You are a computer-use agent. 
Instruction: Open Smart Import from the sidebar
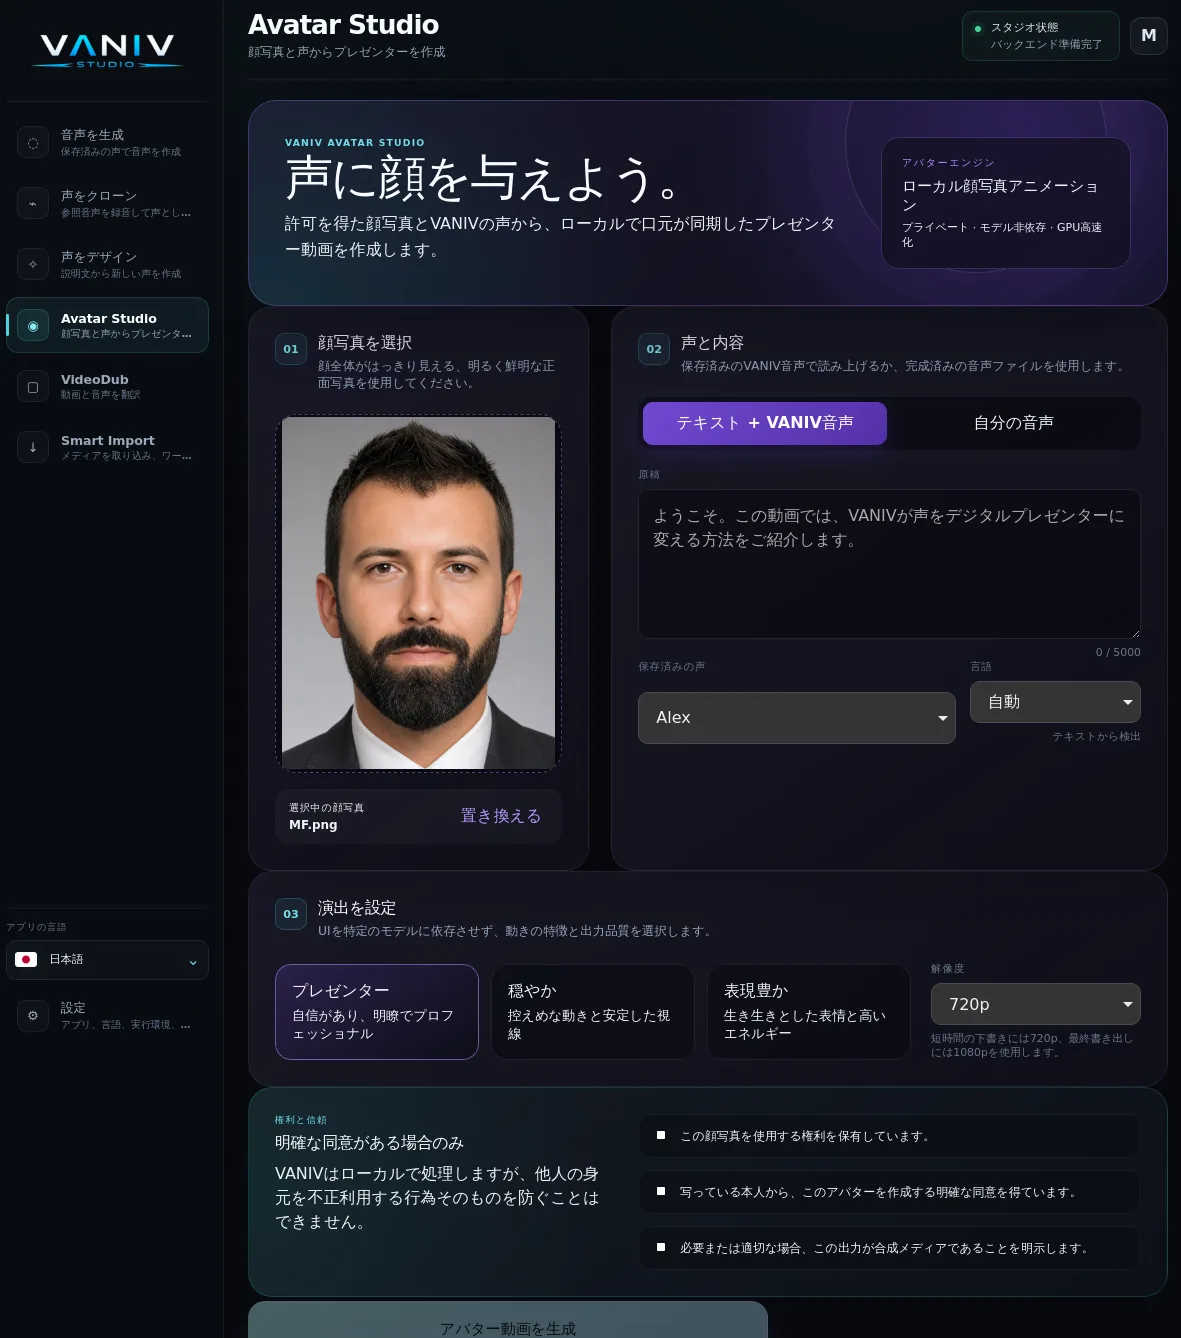(x=107, y=447)
